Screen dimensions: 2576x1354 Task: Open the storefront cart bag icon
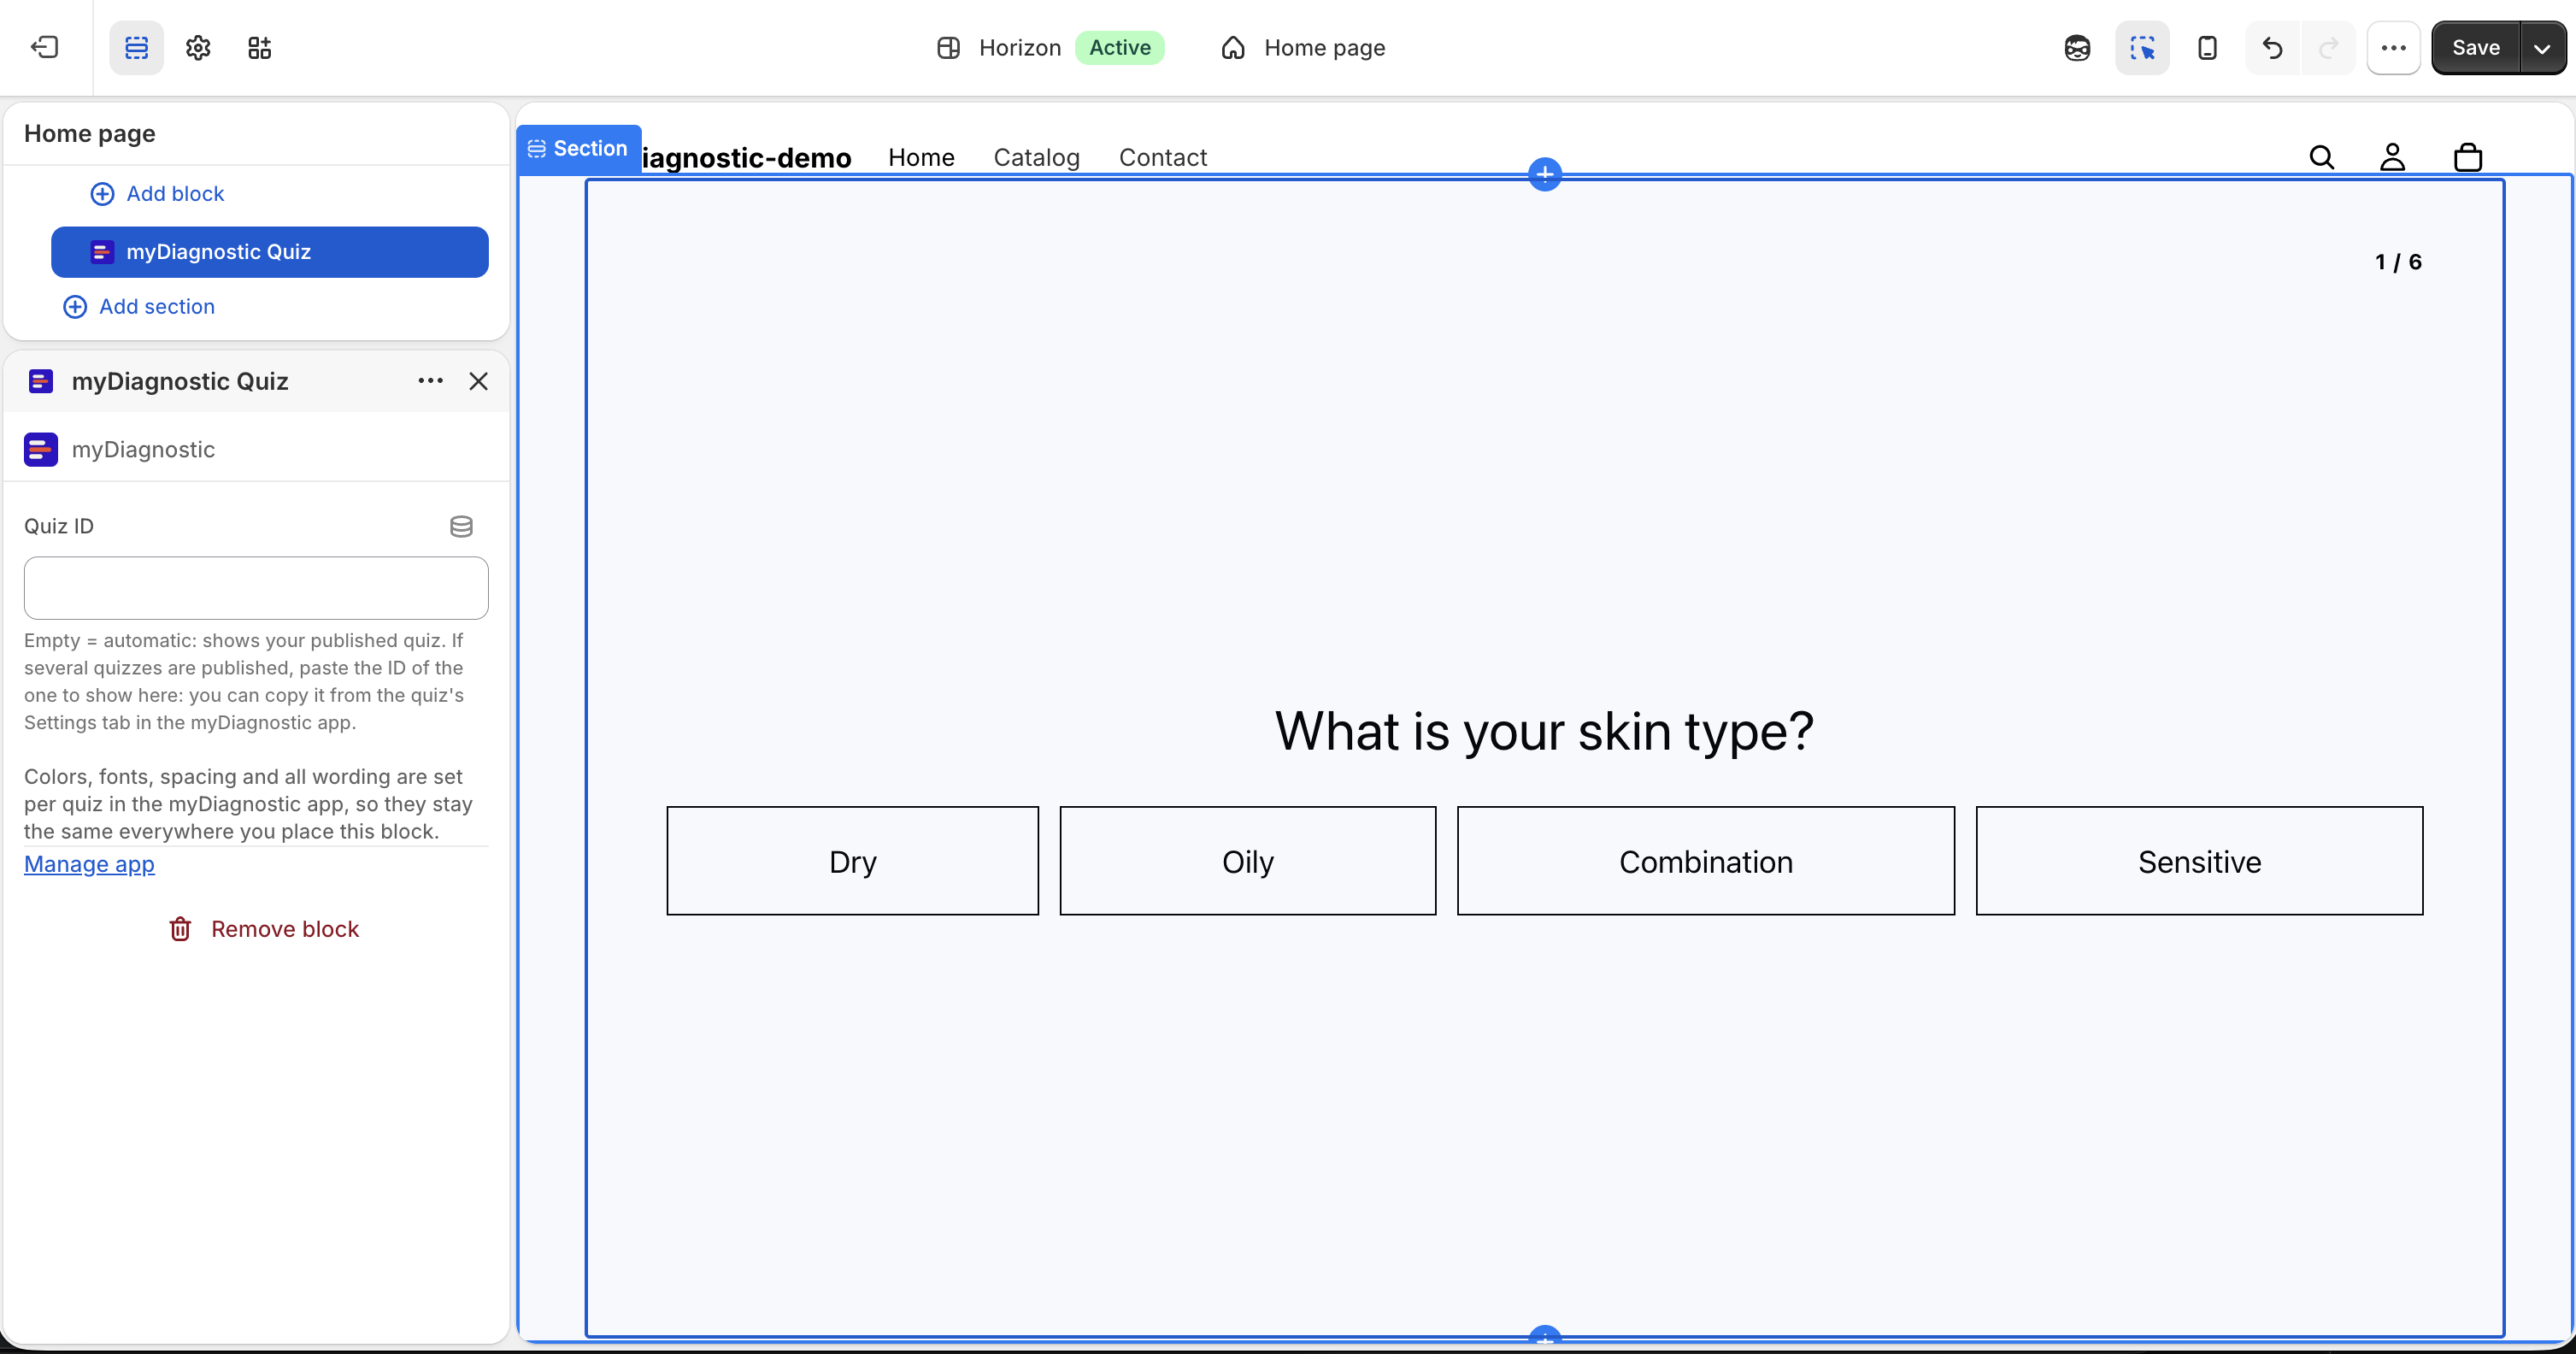click(x=2468, y=157)
